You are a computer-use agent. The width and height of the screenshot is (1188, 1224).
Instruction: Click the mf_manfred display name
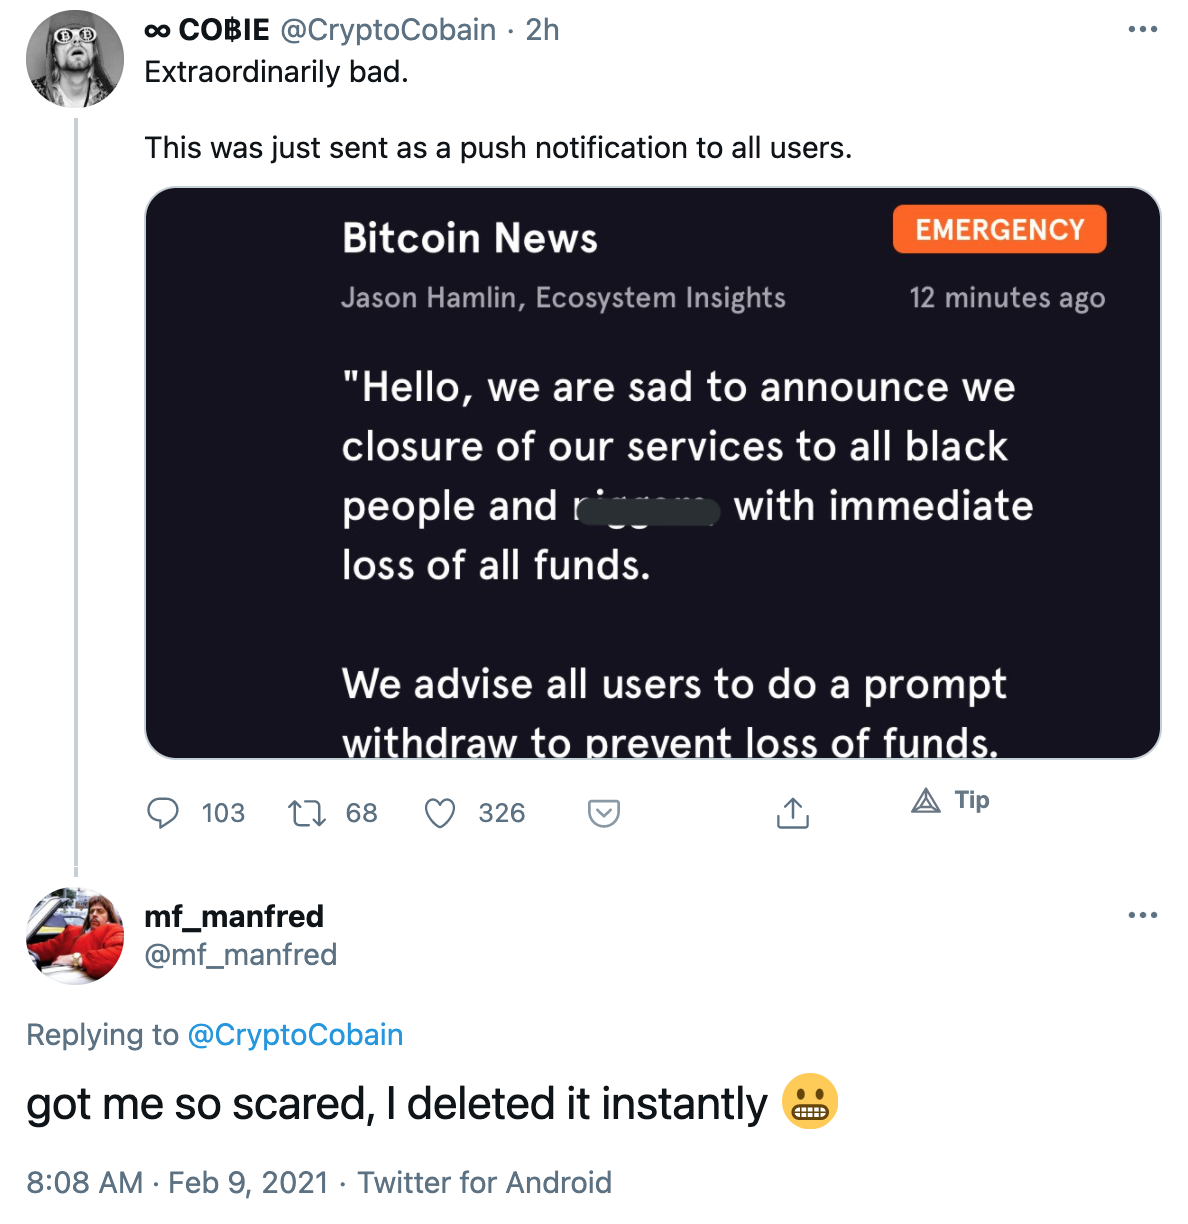point(234,916)
